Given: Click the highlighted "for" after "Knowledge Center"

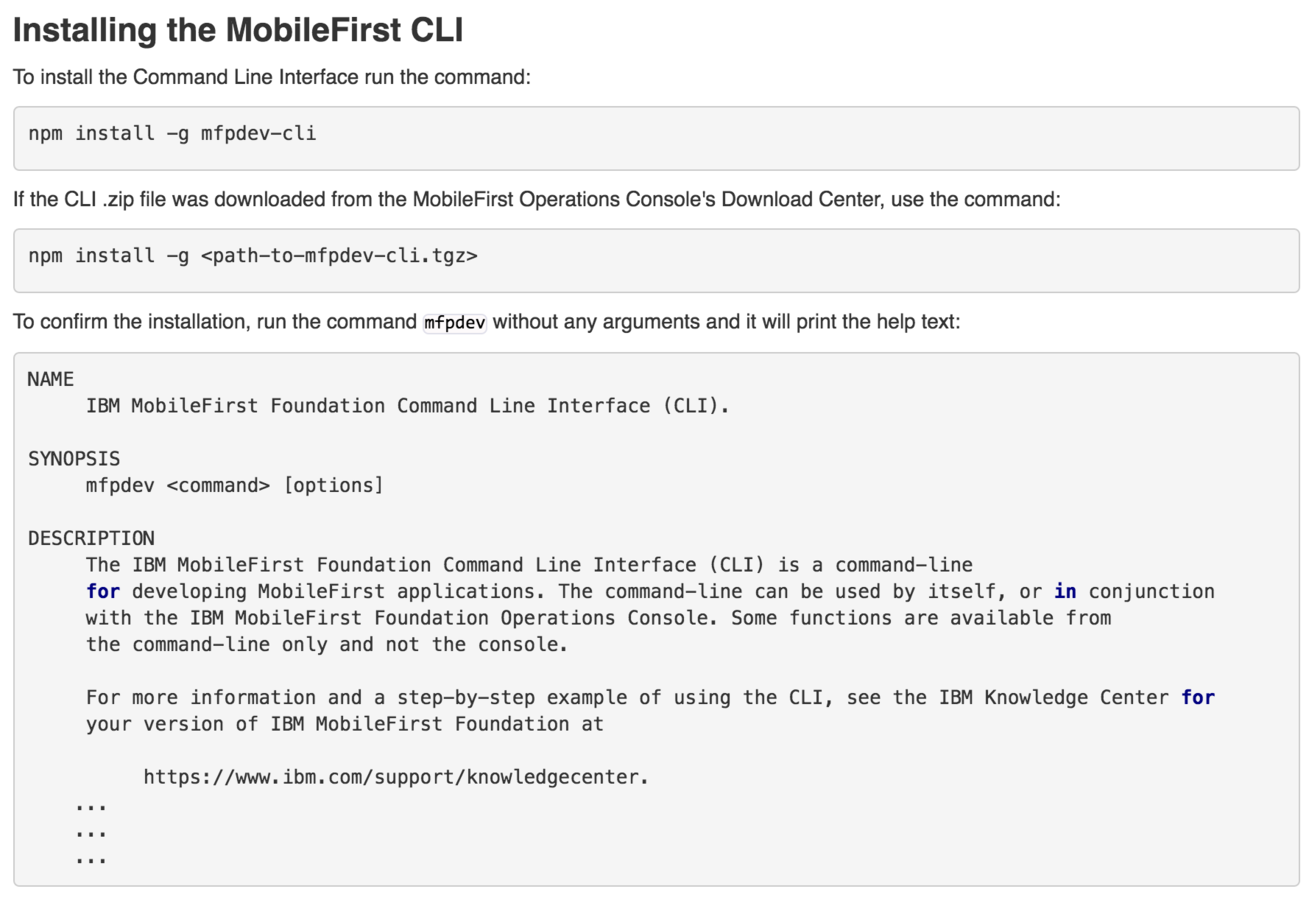Looking at the screenshot, I should (x=1198, y=697).
